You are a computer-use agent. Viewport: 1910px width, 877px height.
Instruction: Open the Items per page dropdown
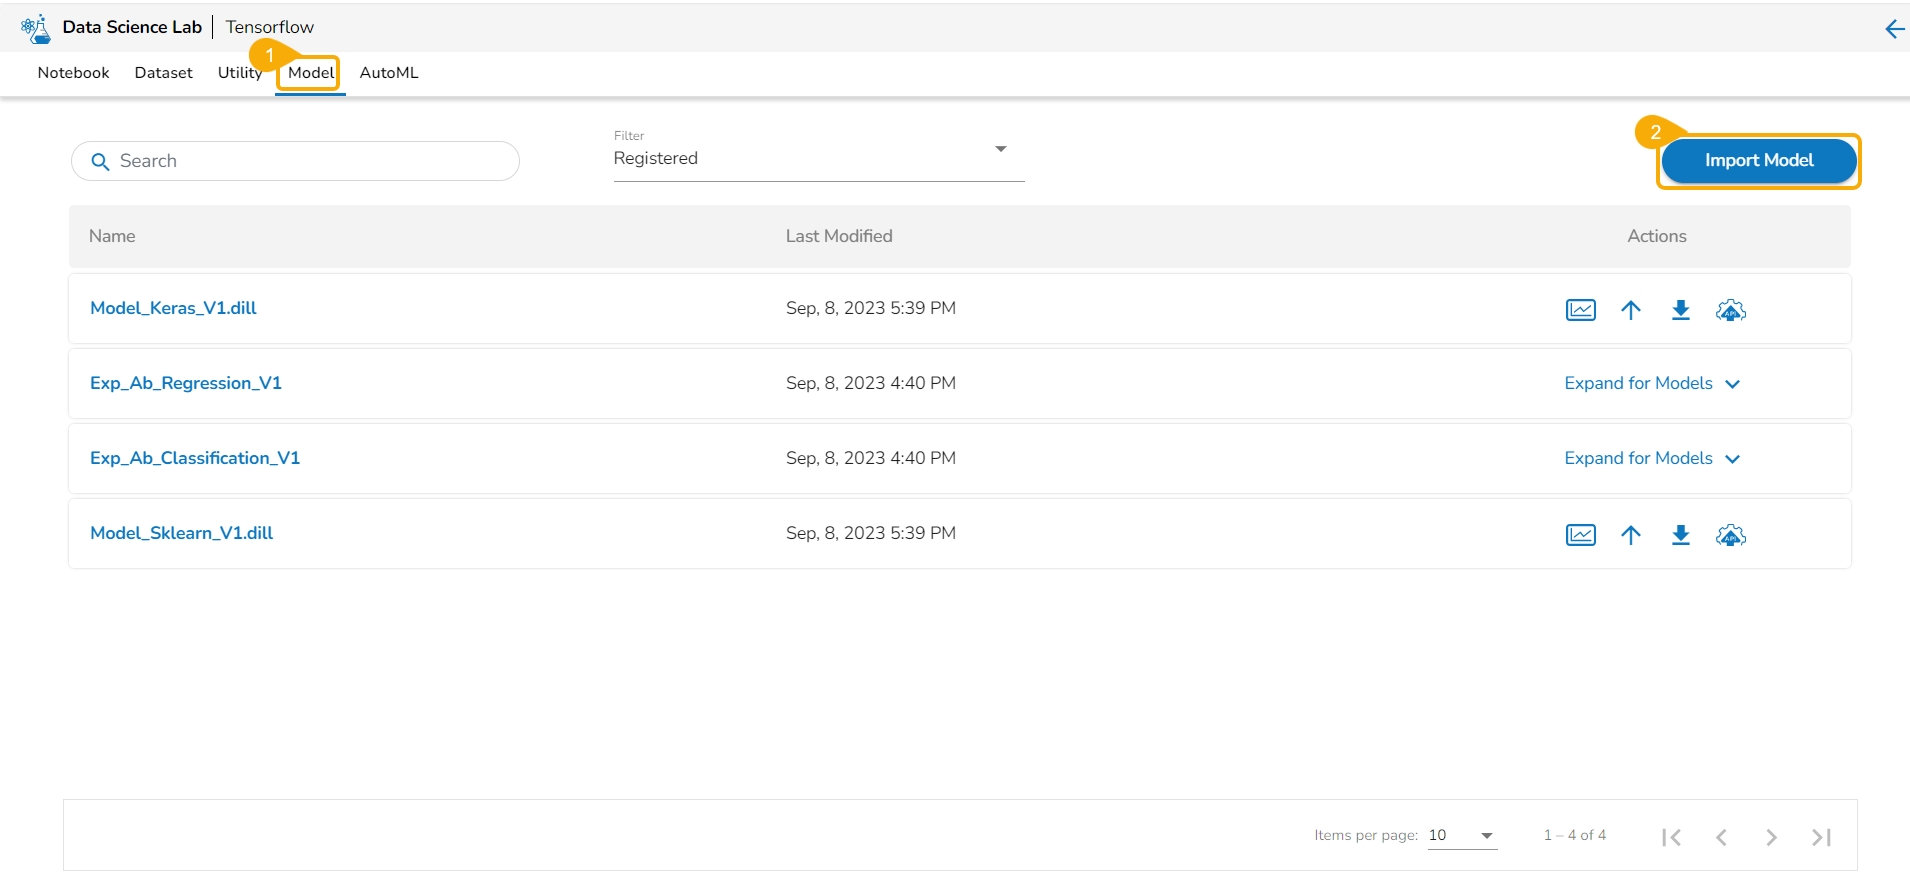click(1462, 836)
